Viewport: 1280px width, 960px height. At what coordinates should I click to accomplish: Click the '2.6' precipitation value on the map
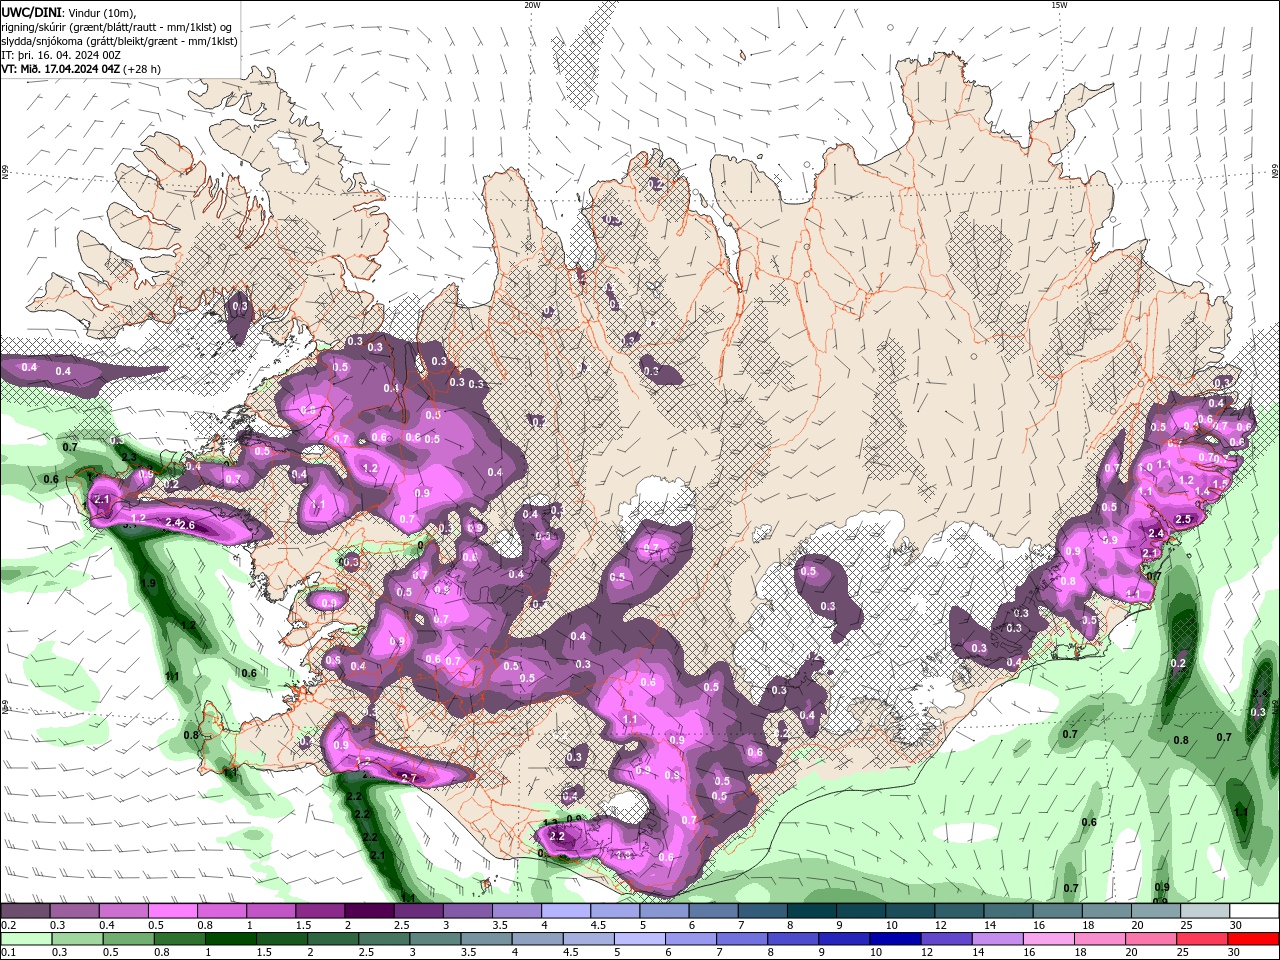coord(186,526)
